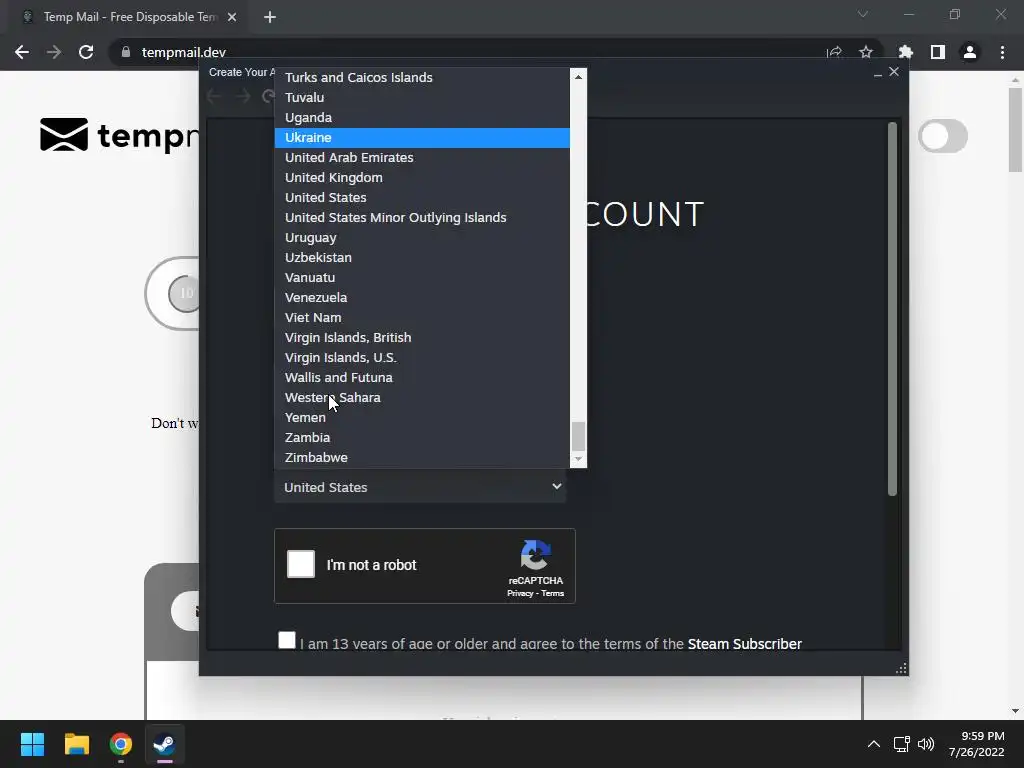Open Chrome three-dot menu
The width and height of the screenshot is (1024, 768).
tap(1002, 52)
